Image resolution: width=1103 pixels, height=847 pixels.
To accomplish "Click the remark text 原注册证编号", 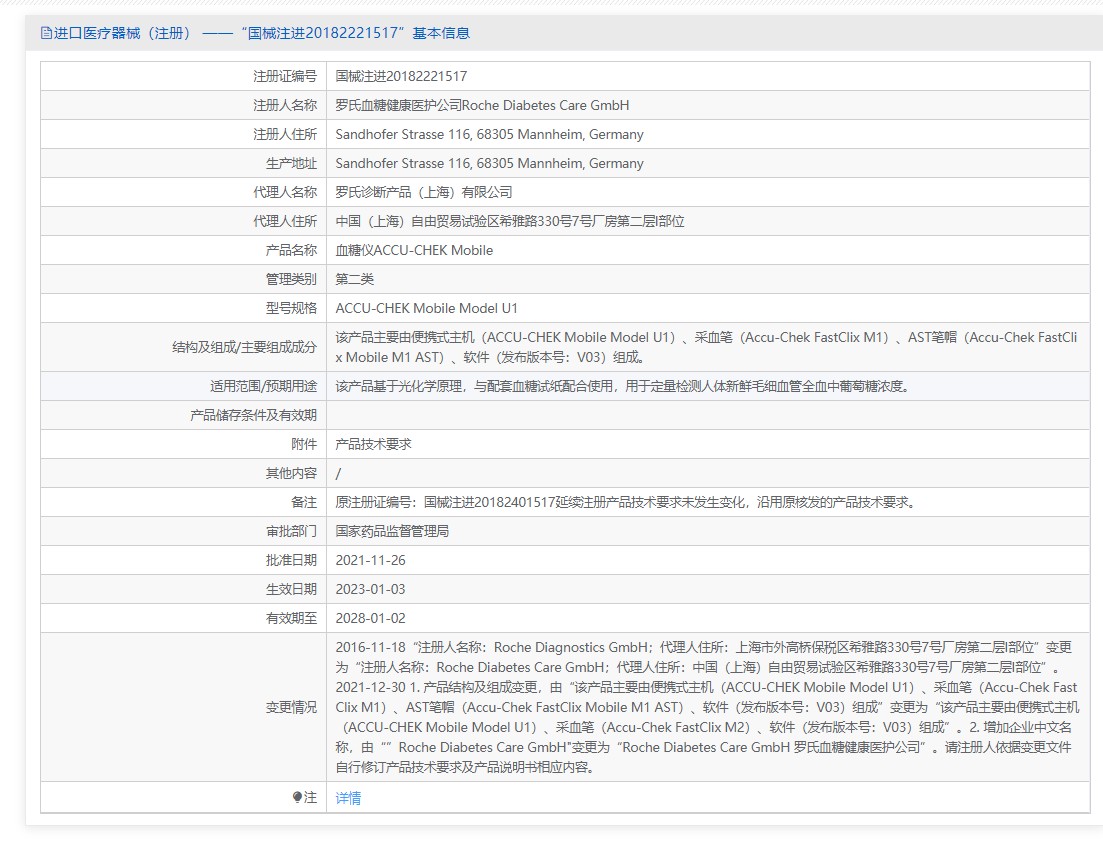I will [625, 502].
